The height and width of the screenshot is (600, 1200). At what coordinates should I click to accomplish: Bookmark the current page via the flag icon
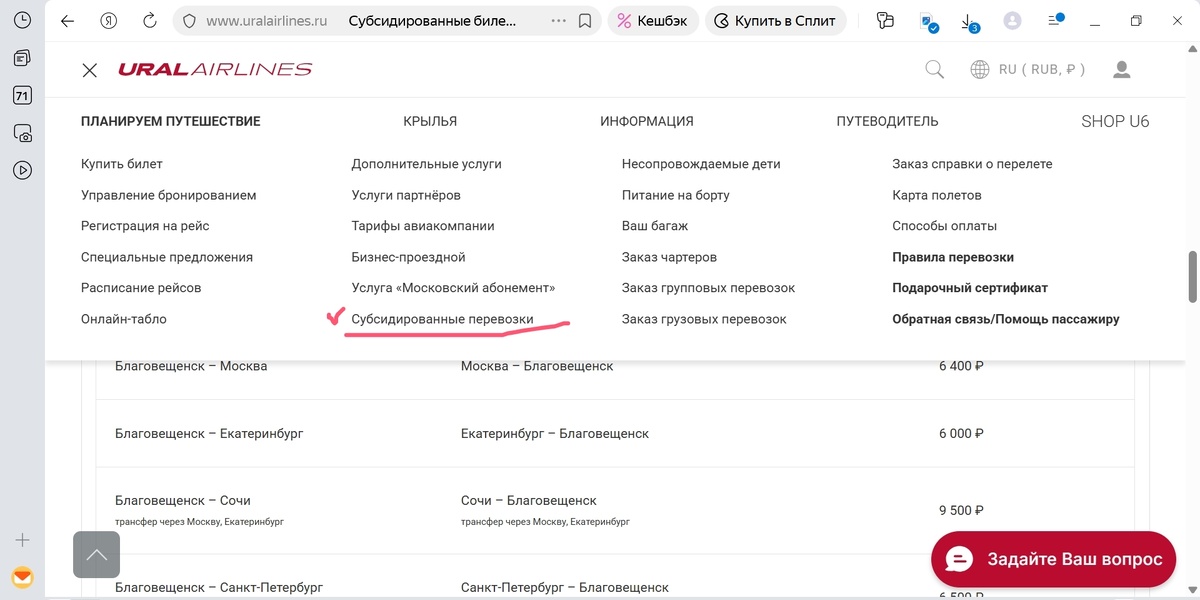(584, 19)
